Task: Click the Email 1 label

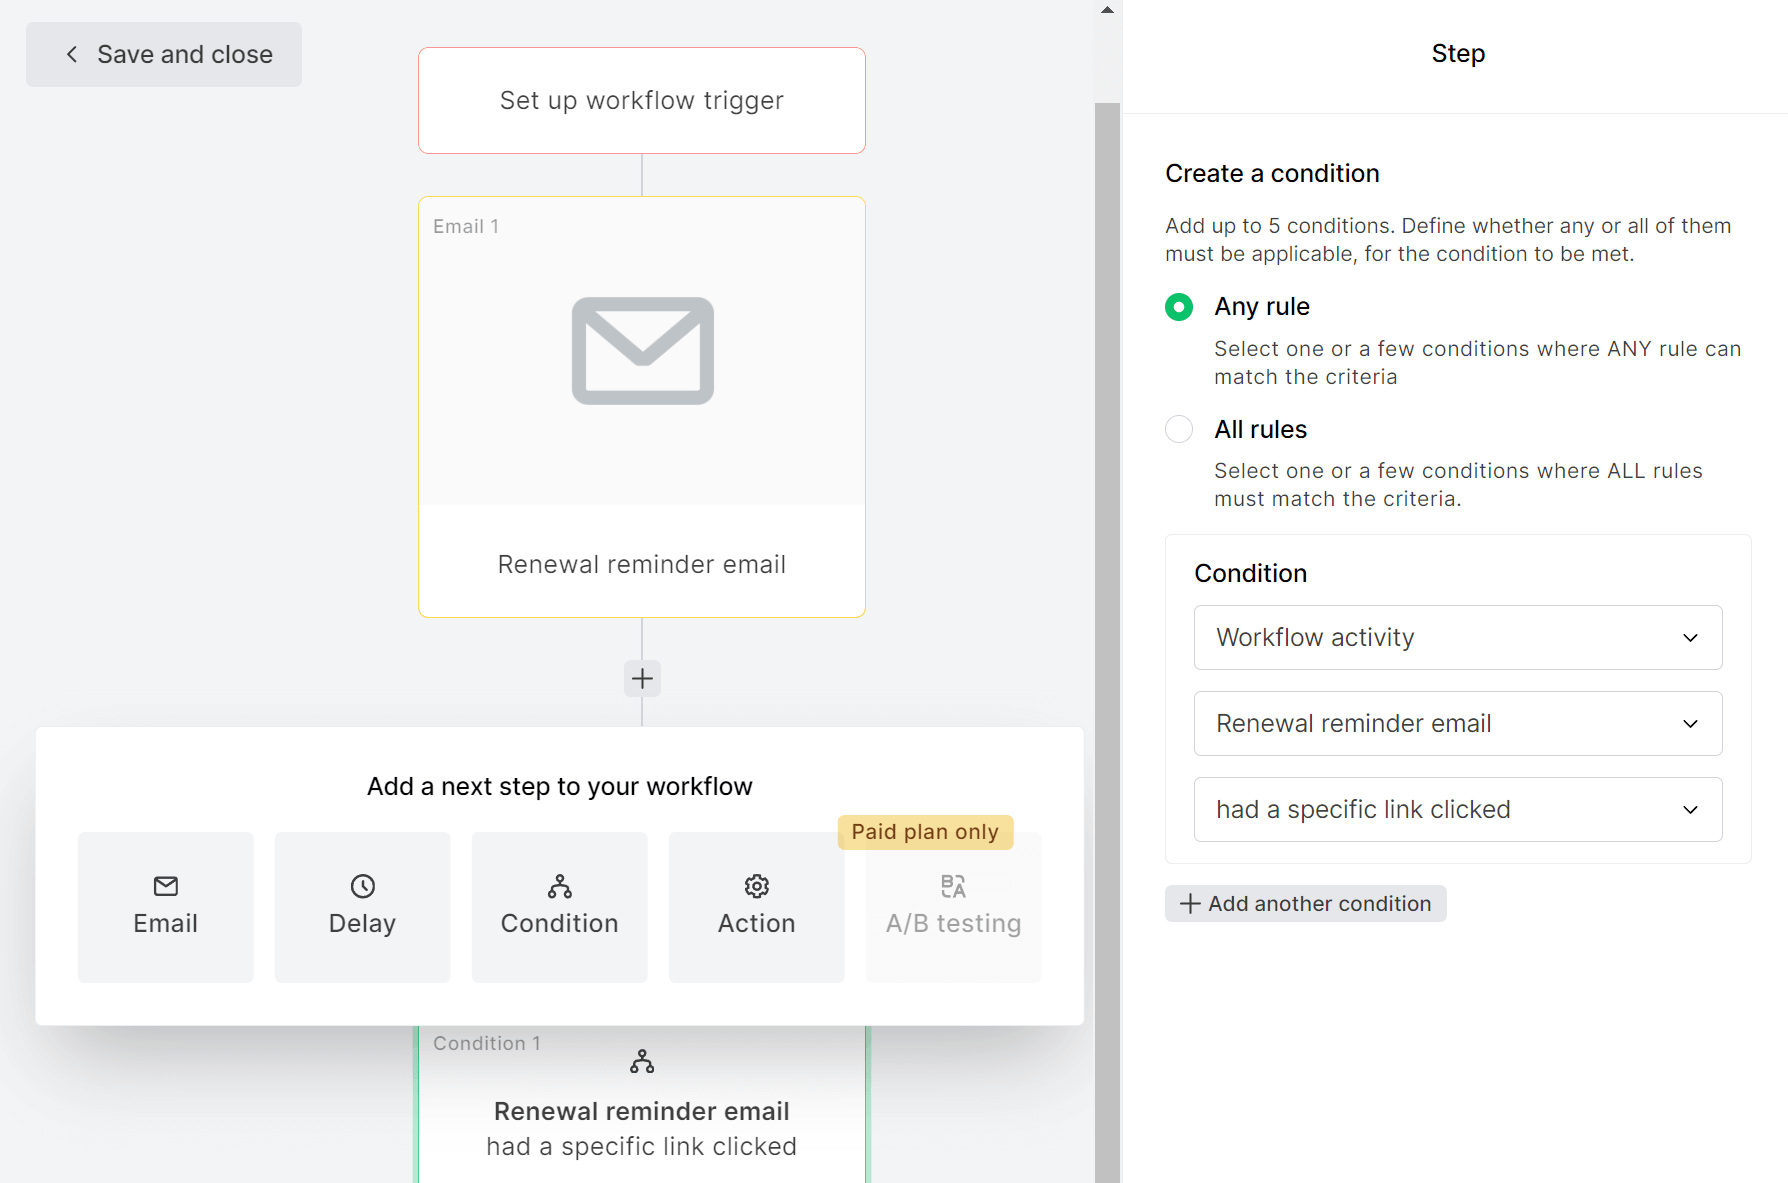Action: pos(466,227)
